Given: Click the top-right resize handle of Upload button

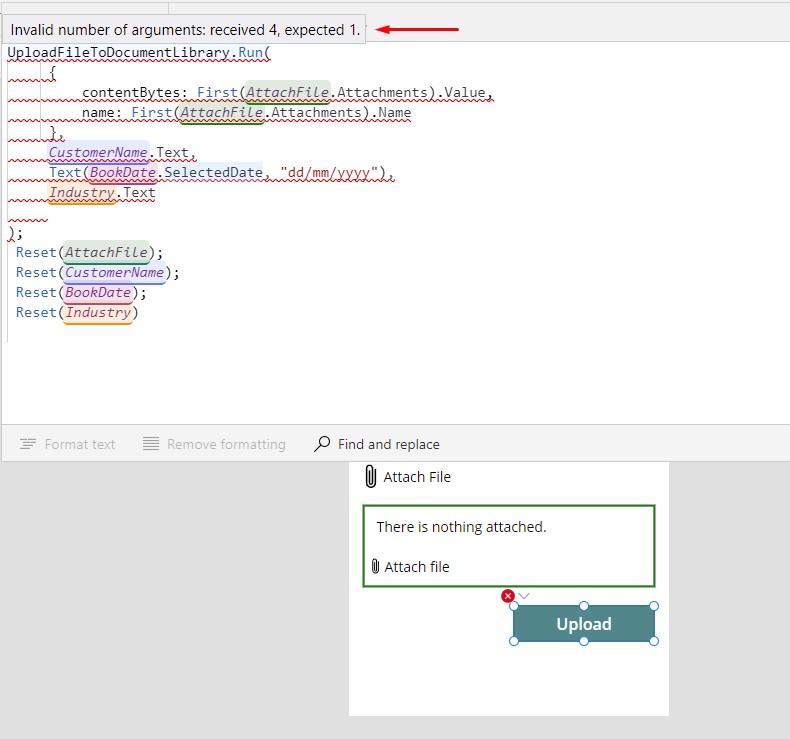Looking at the screenshot, I should [x=654, y=606].
